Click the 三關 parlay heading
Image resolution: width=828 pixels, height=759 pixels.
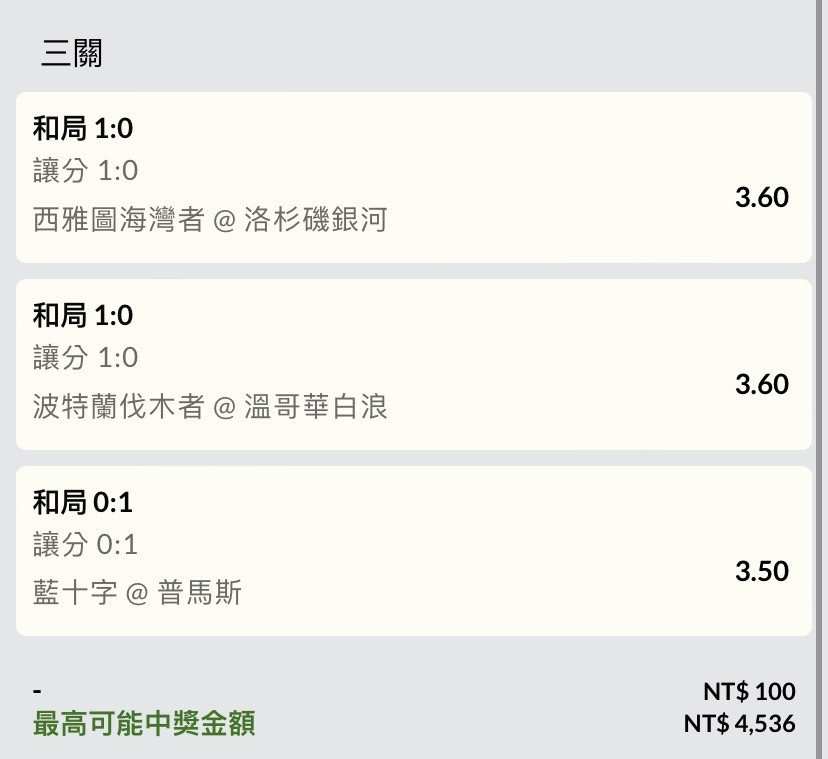pyautogui.click(x=71, y=53)
